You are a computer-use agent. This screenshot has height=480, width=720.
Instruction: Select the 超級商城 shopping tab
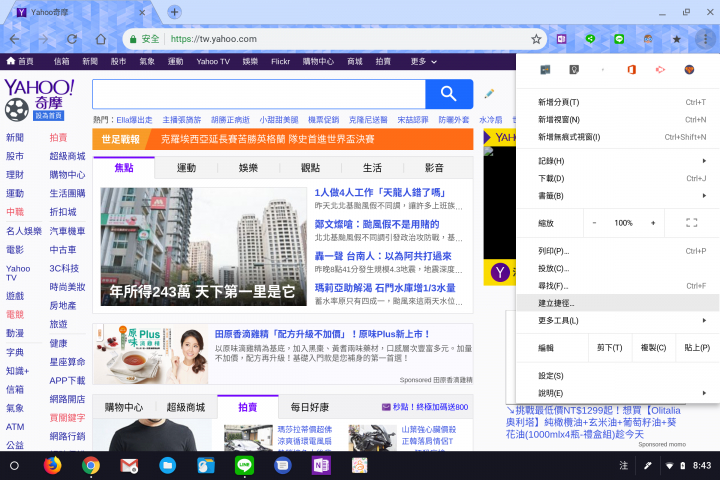pyautogui.click(x=186, y=407)
